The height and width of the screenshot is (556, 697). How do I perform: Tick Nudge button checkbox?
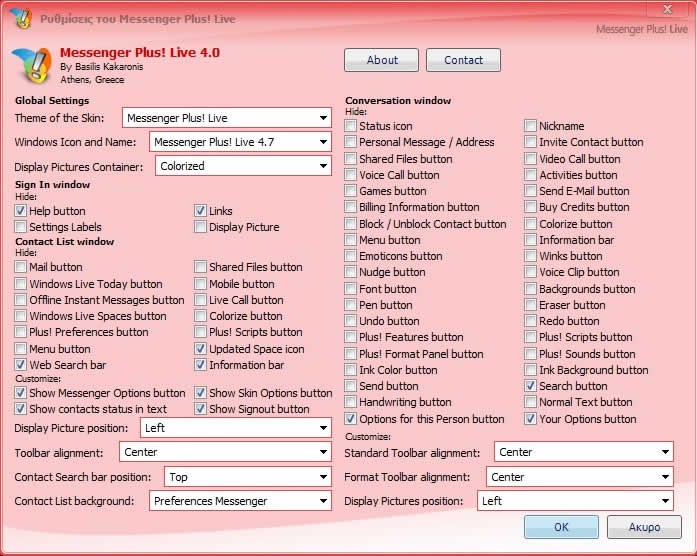350,272
